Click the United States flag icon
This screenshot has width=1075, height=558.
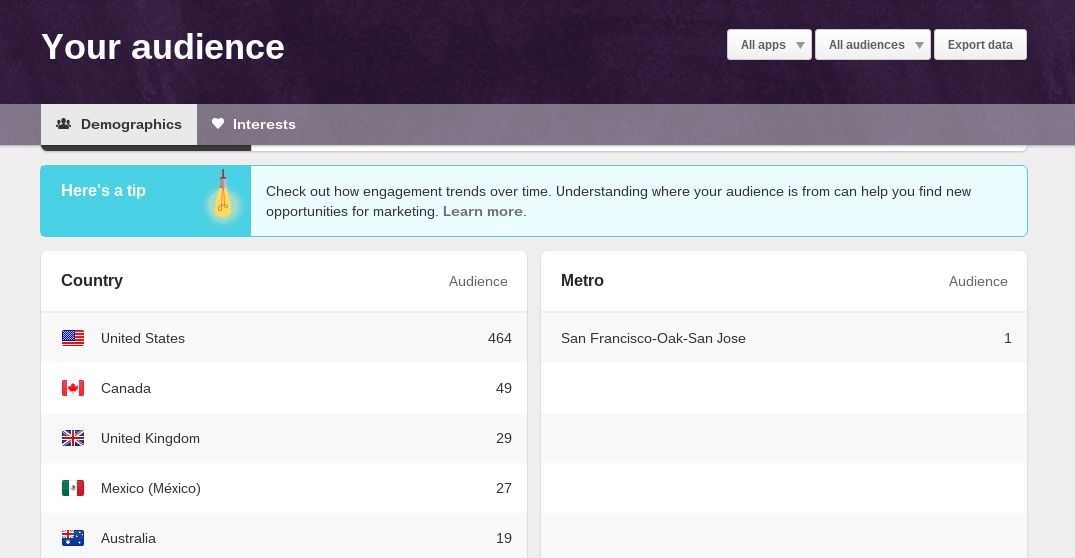[x=73, y=338]
